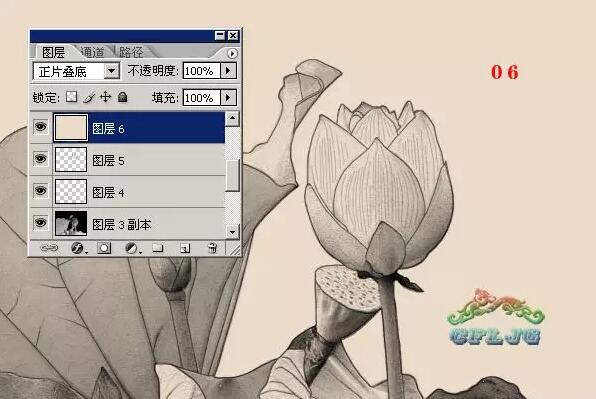Lock all padlock icon
Image resolution: width=596 pixels, height=399 pixels.
click(122, 97)
